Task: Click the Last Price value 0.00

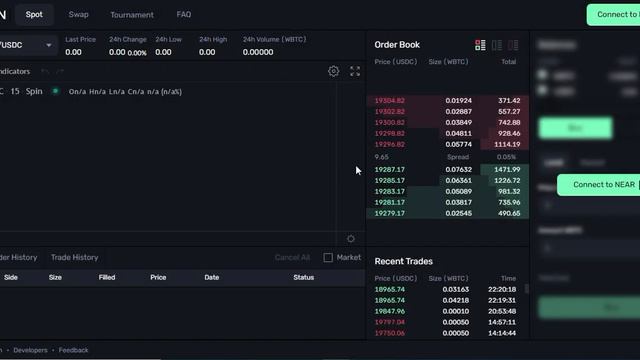Action: [73, 52]
